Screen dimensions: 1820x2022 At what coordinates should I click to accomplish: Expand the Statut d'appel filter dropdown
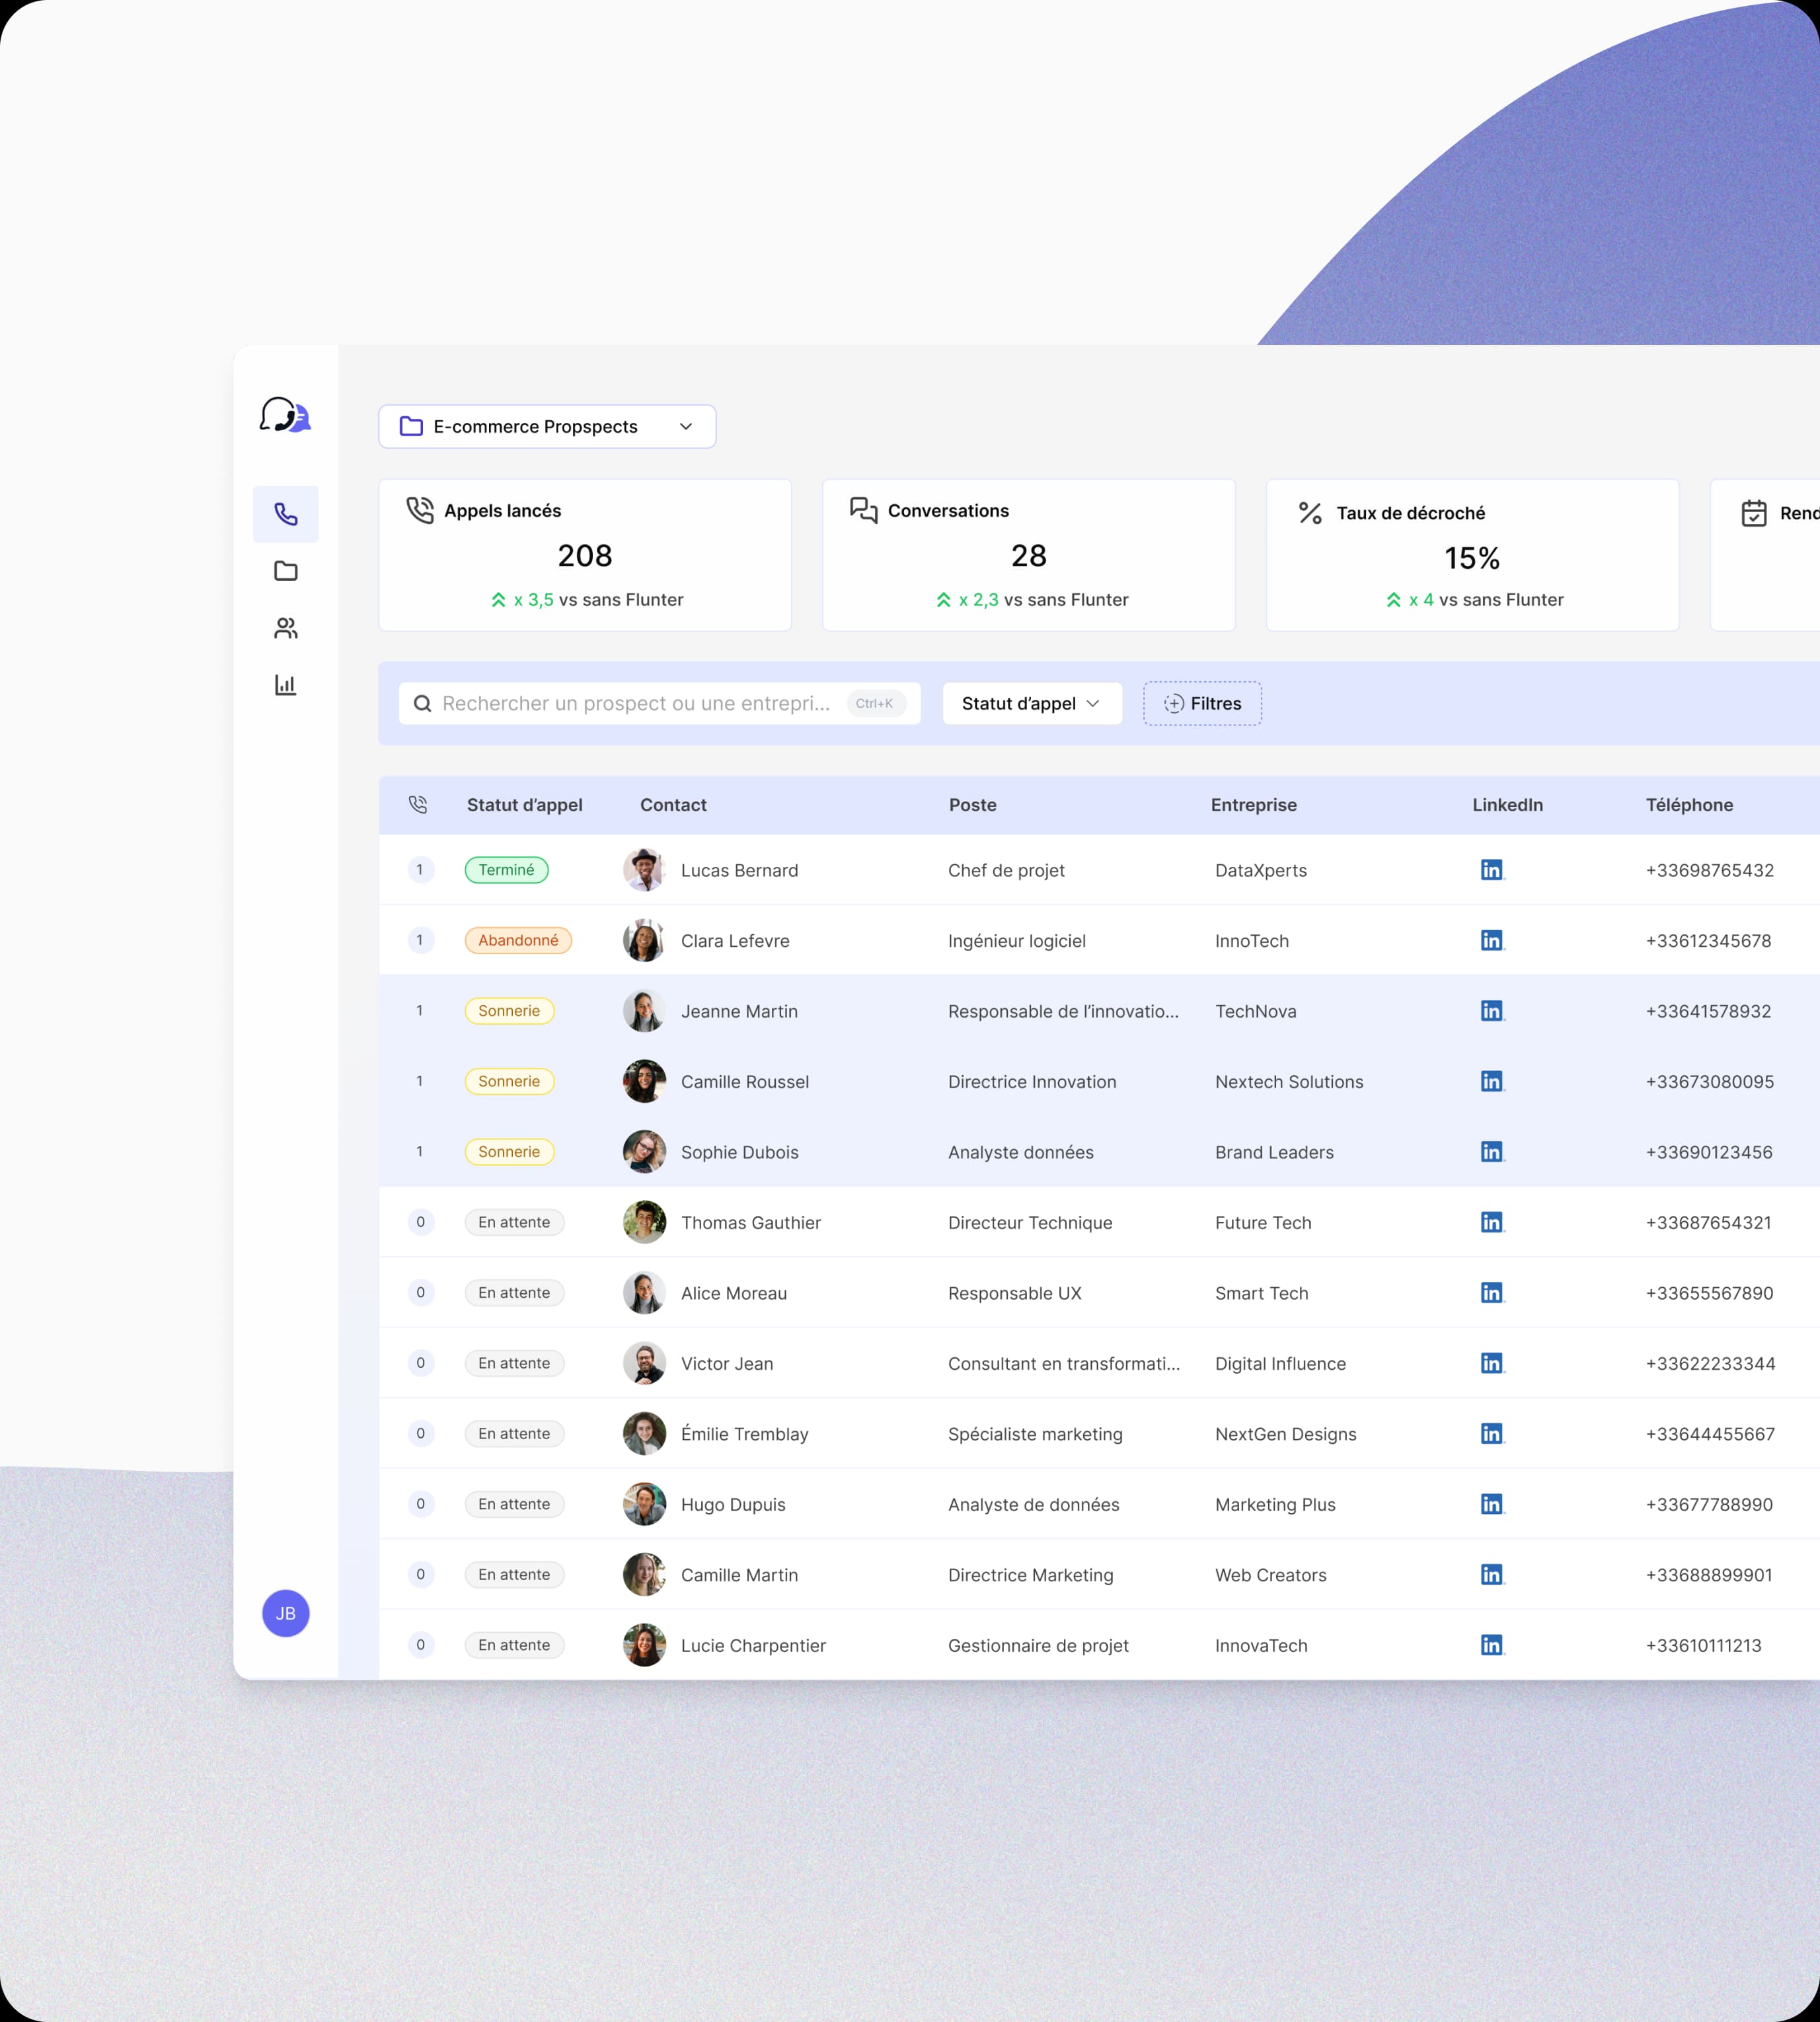(x=1032, y=704)
